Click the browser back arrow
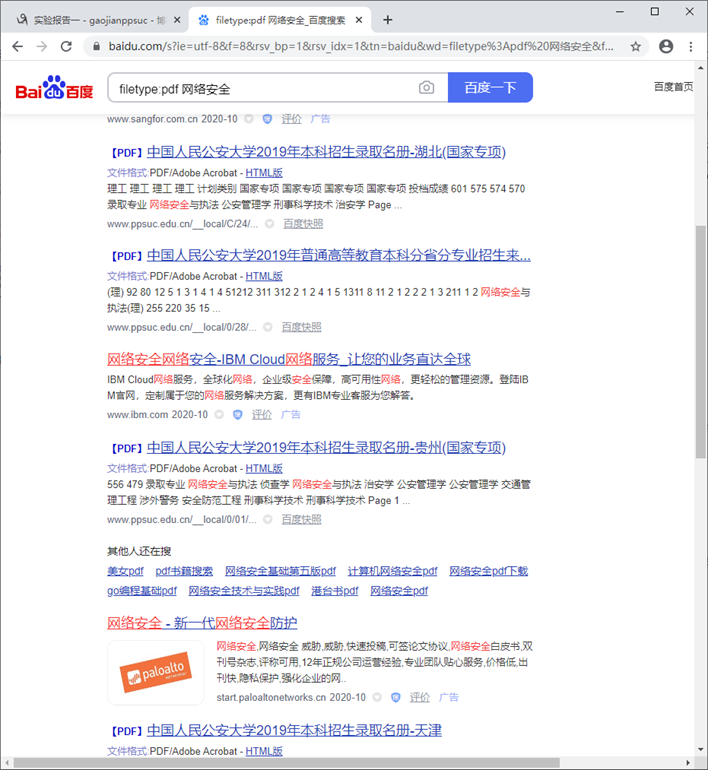Screen dimensions: 708x770 18,47
